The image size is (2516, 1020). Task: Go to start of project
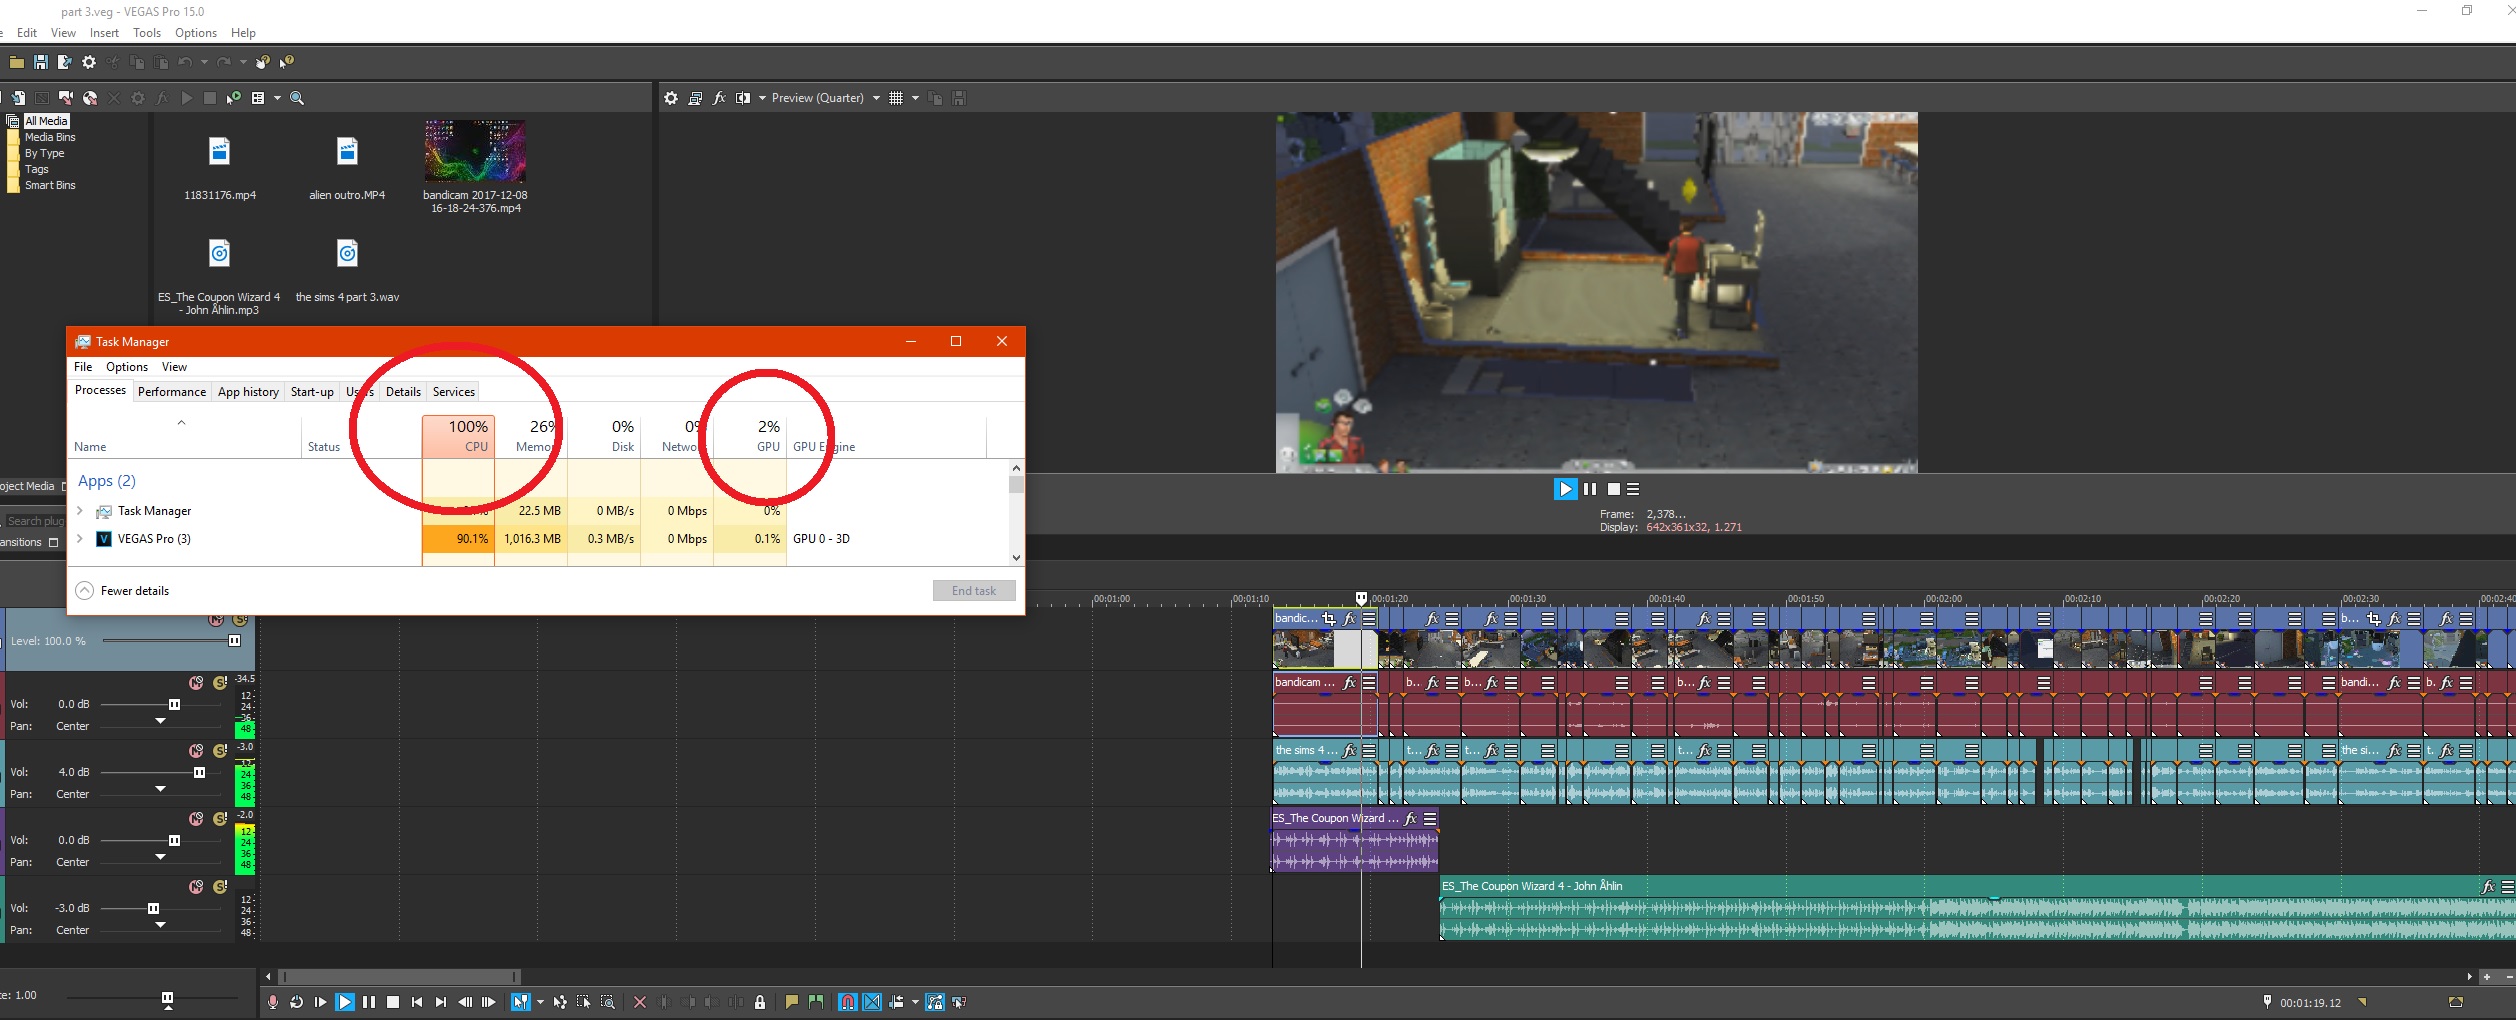point(417,1002)
